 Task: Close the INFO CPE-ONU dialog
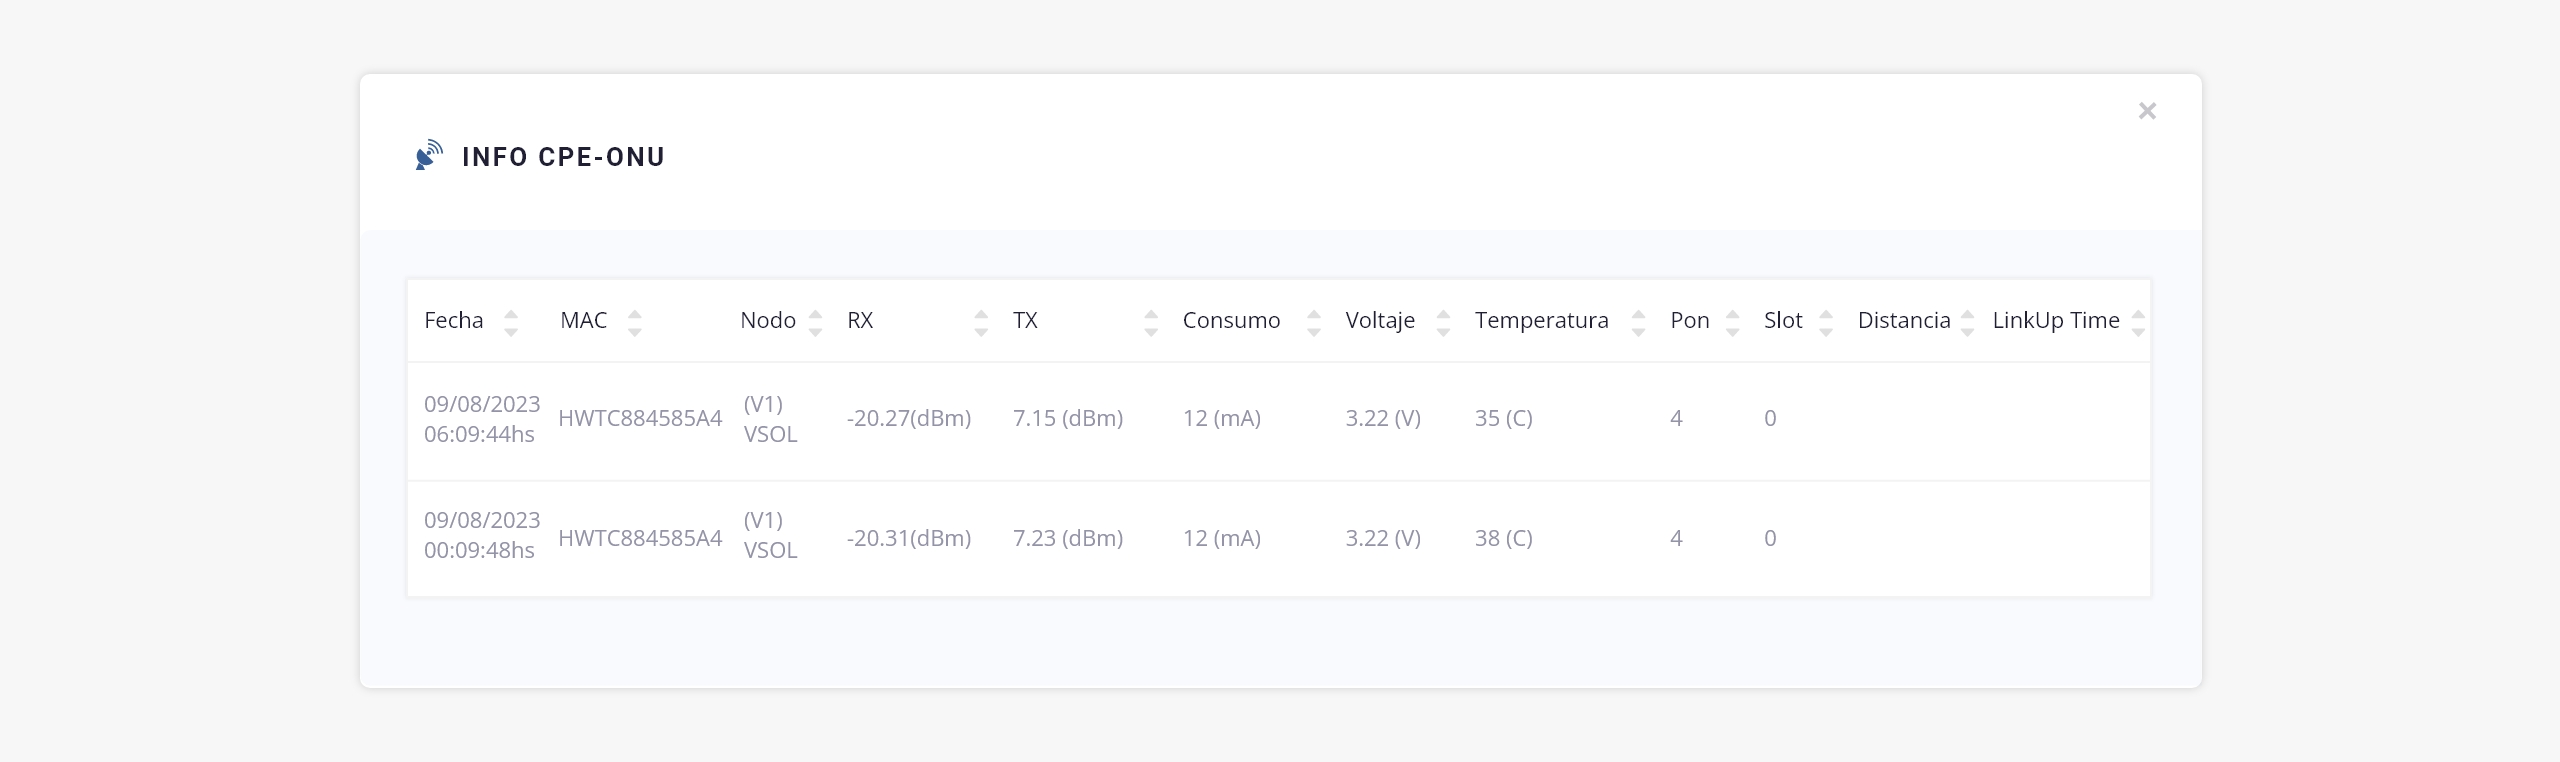pyautogui.click(x=2146, y=111)
